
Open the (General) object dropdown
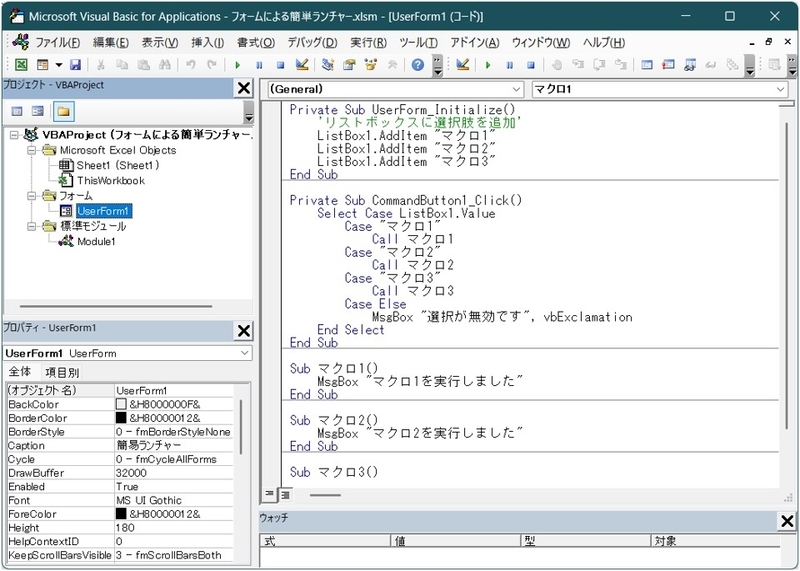516,89
